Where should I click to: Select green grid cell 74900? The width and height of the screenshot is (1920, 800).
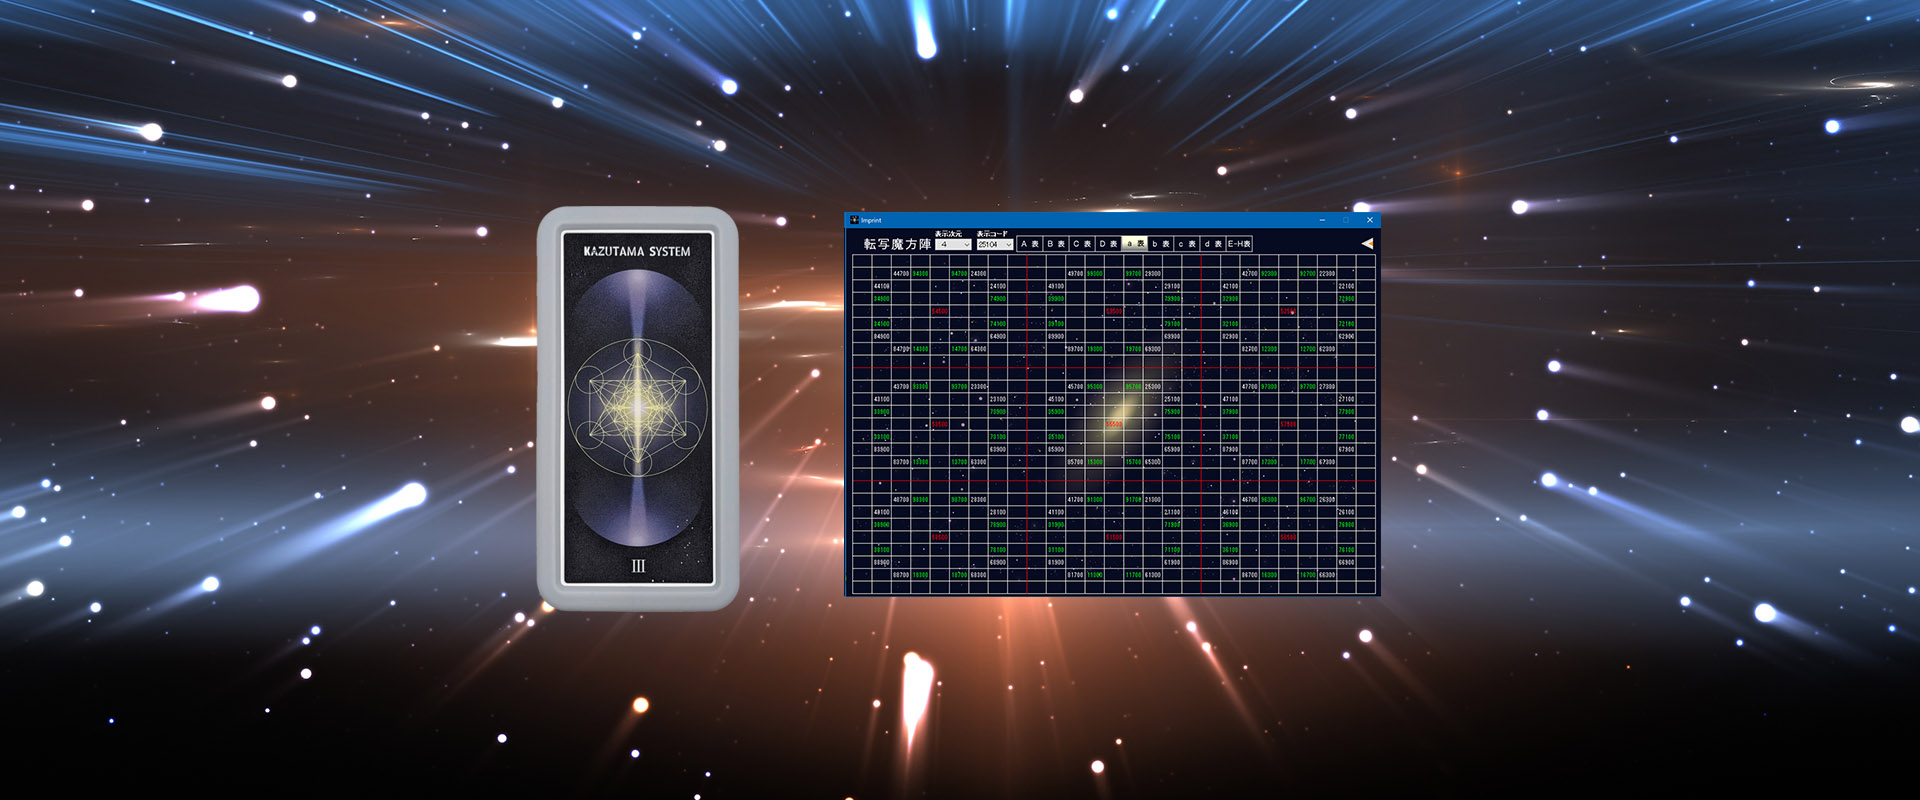point(998,299)
